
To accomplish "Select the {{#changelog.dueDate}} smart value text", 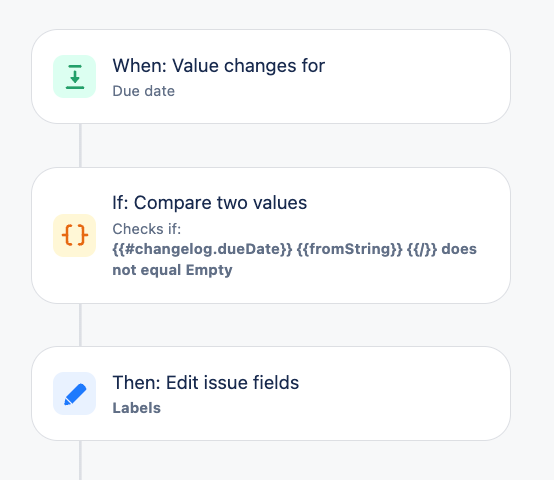I will pos(202,249).
